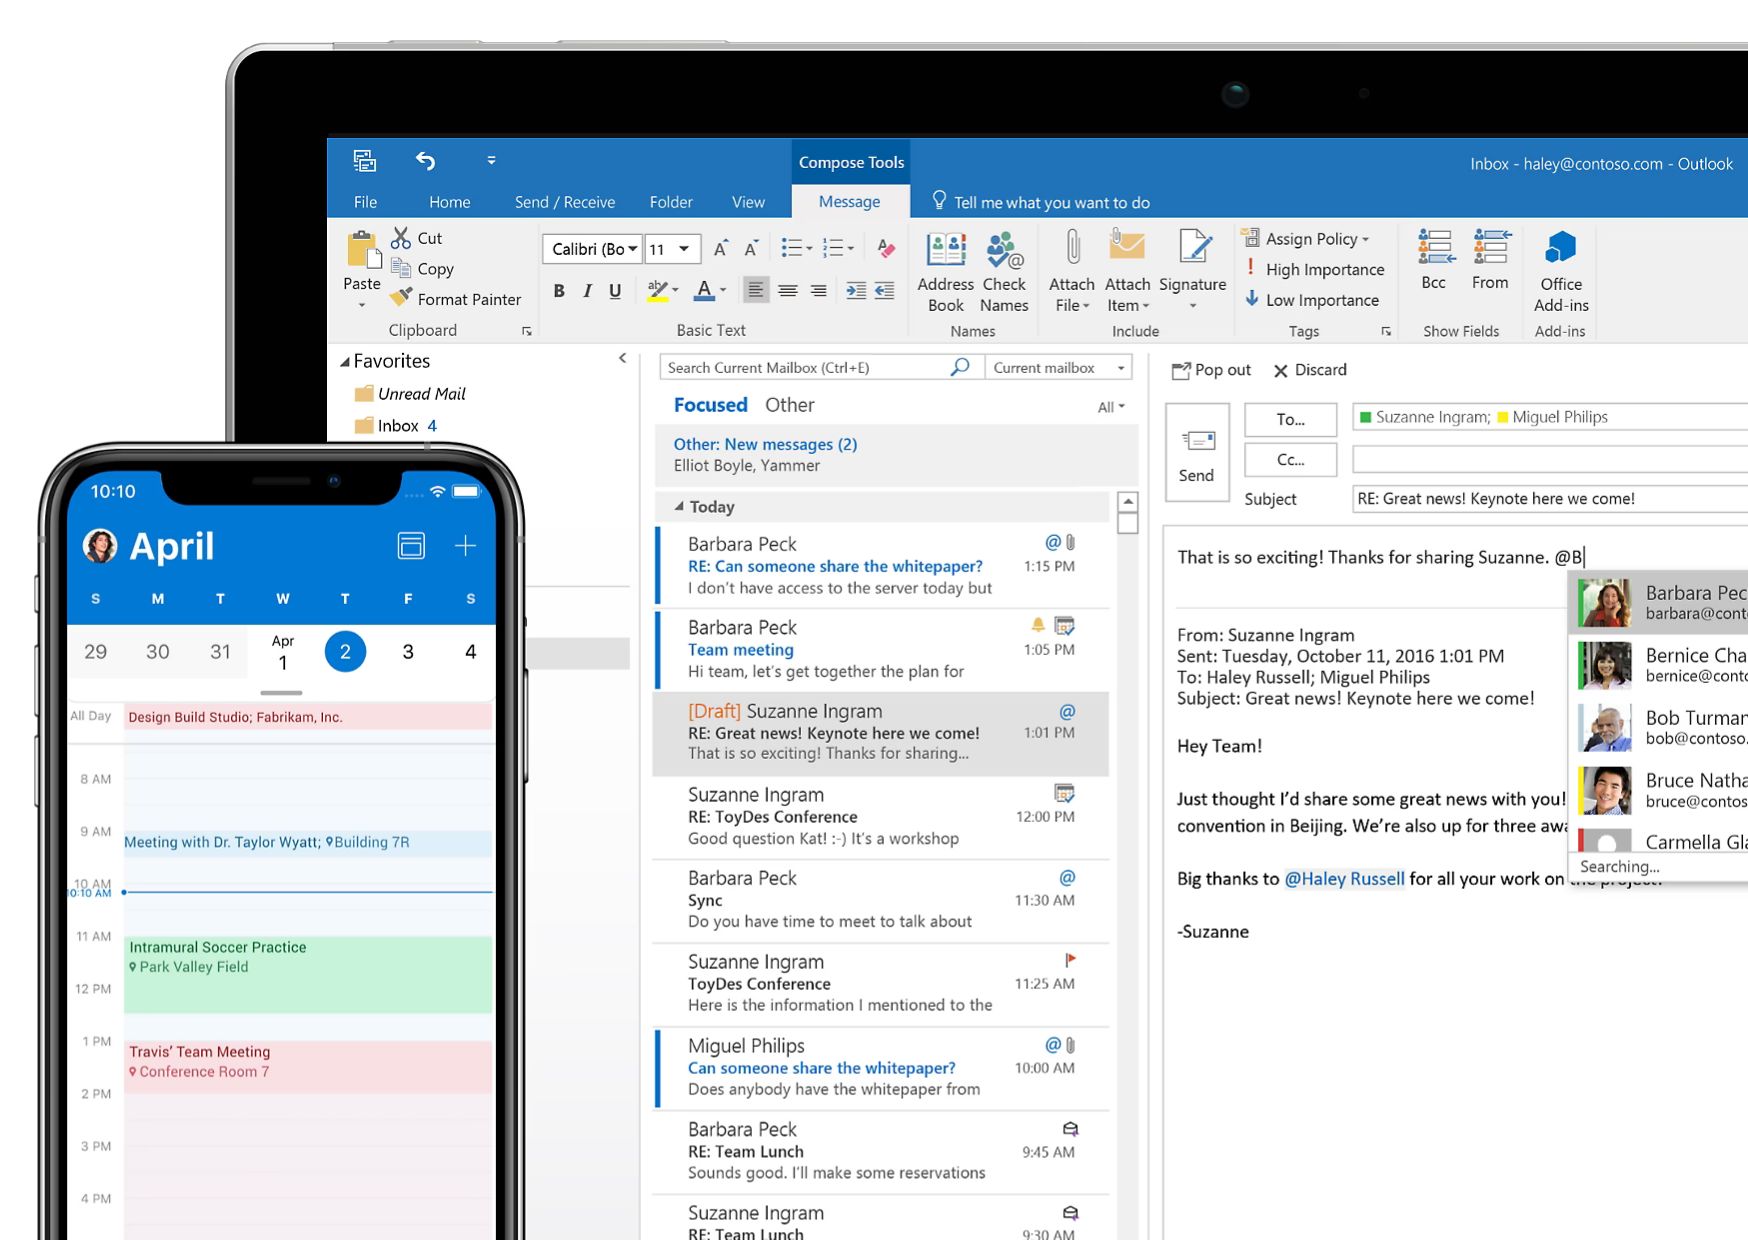Click the search magnifier in mailbox search
The image size is (1748, 1240).
(960, 367)
